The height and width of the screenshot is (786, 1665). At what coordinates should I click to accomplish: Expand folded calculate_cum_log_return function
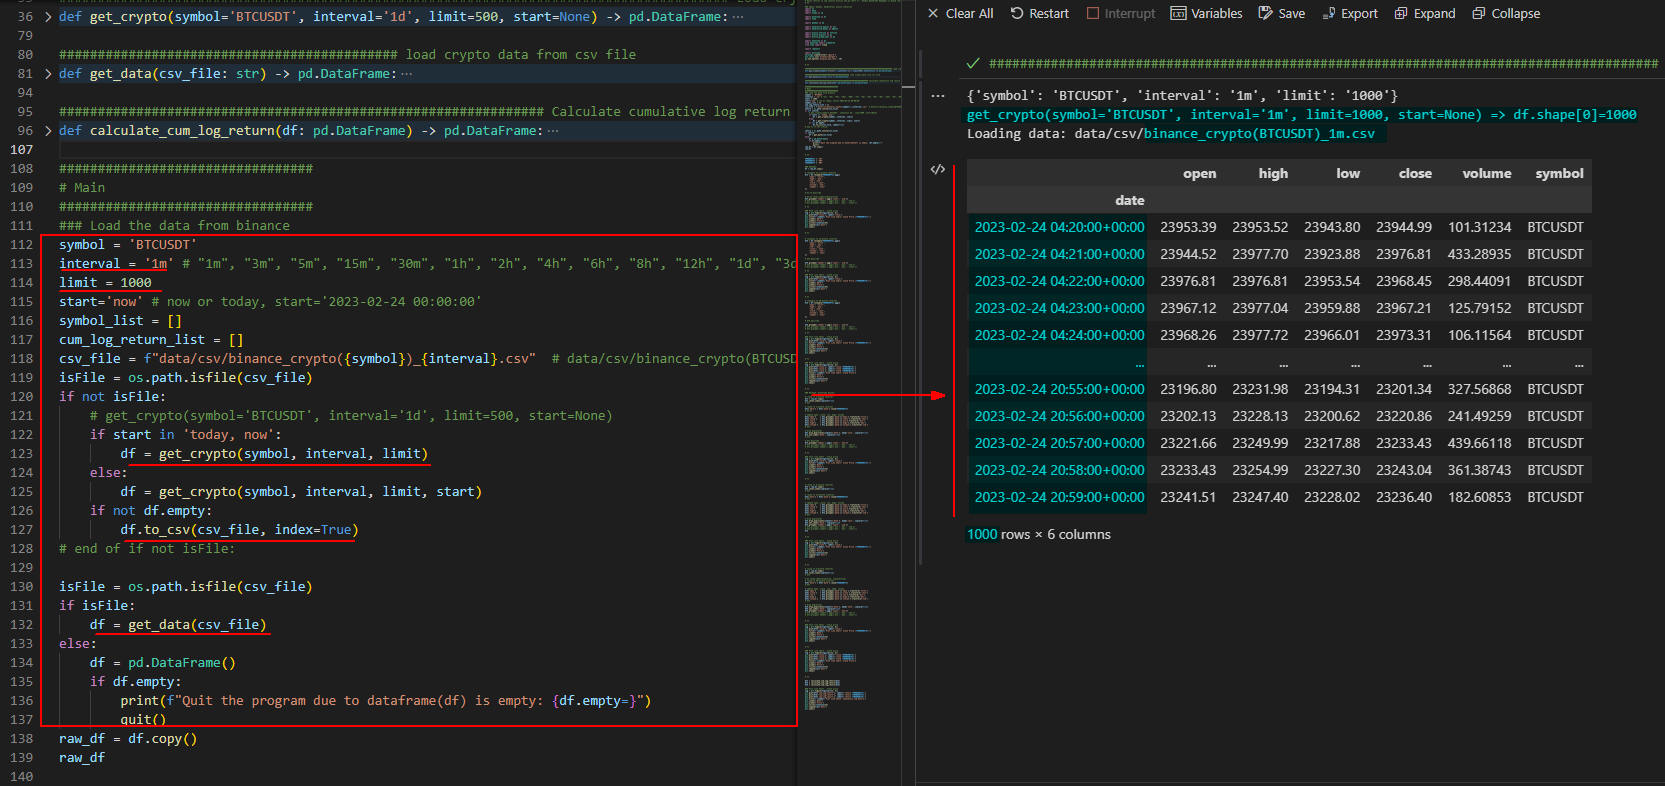tap(48, 131)
